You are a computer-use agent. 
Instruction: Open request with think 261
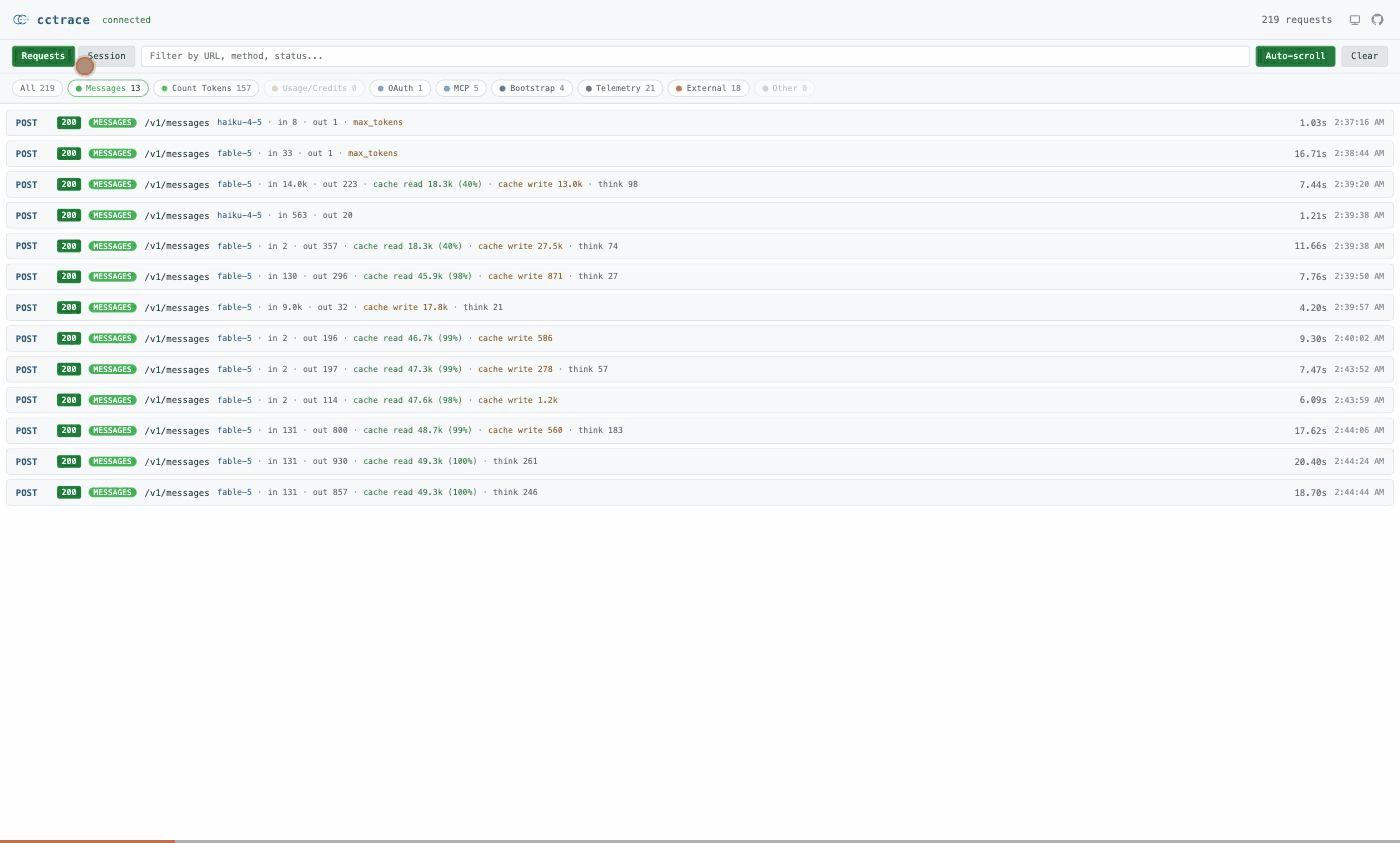coord(700,462)
